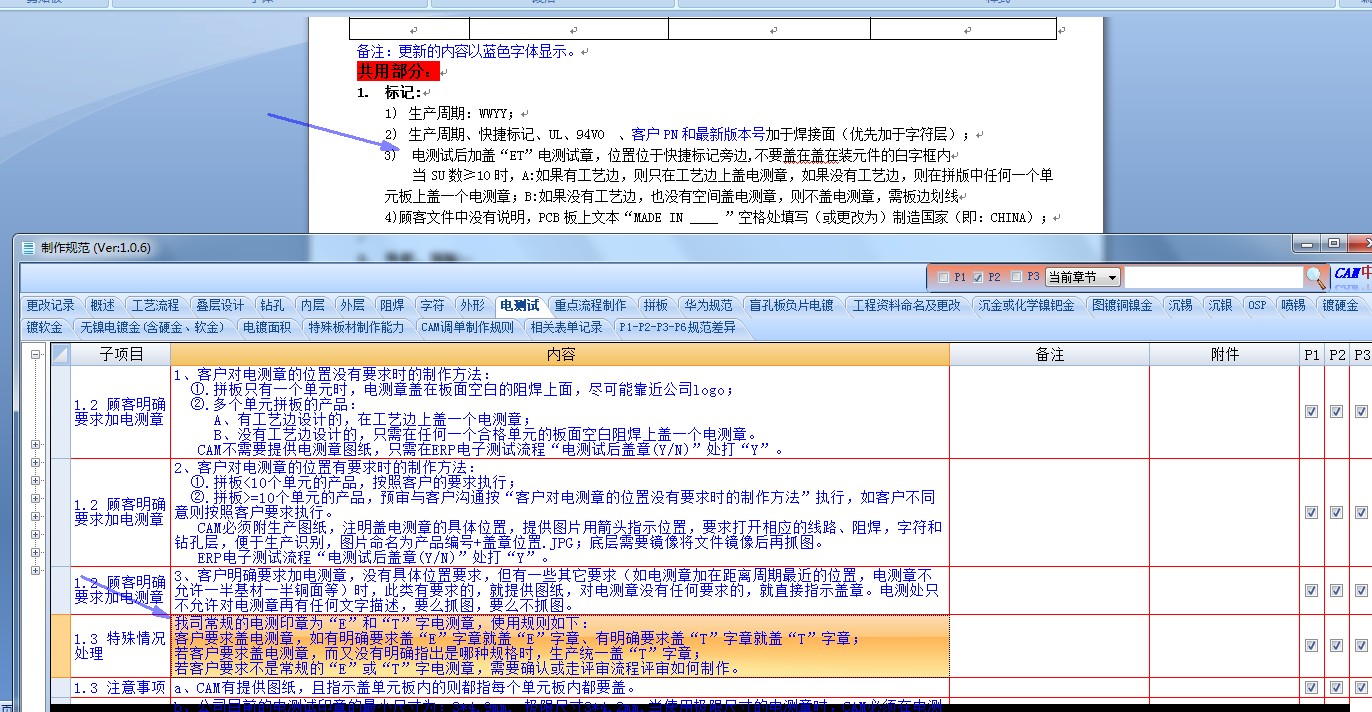Viewport: 1372px width, 712px height.
Task: Click the P2 column header in grid
Action: [1336, 355]
